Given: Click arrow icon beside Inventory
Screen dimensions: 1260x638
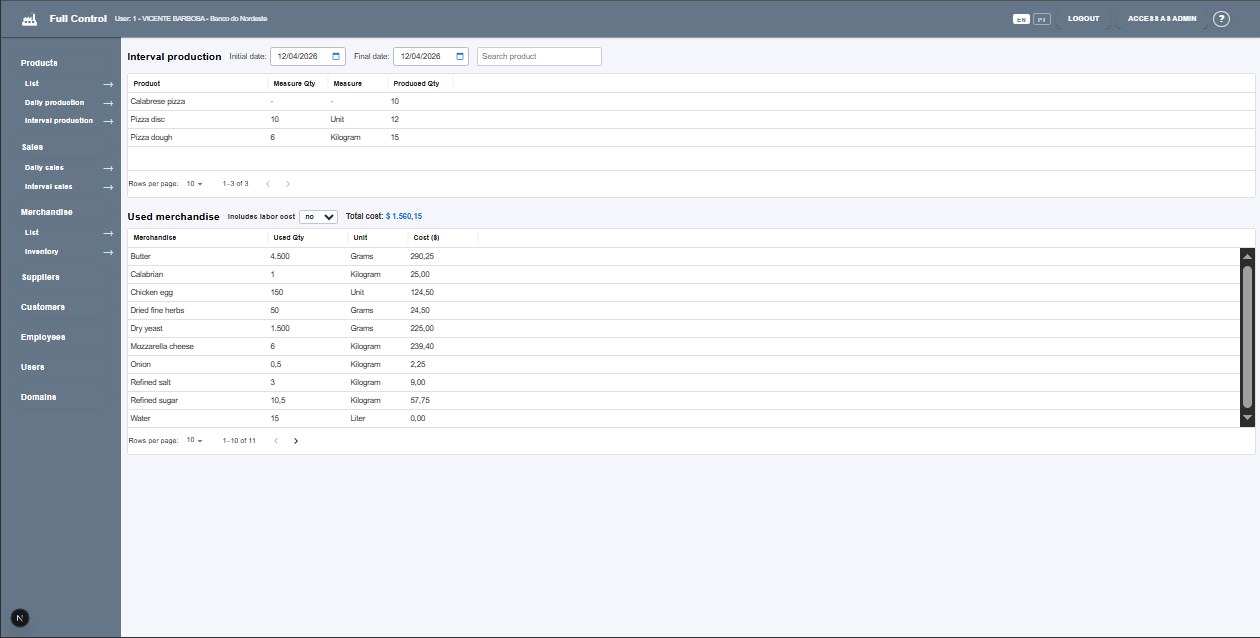Looking at the screenshot, I should [x=108, y=252].
